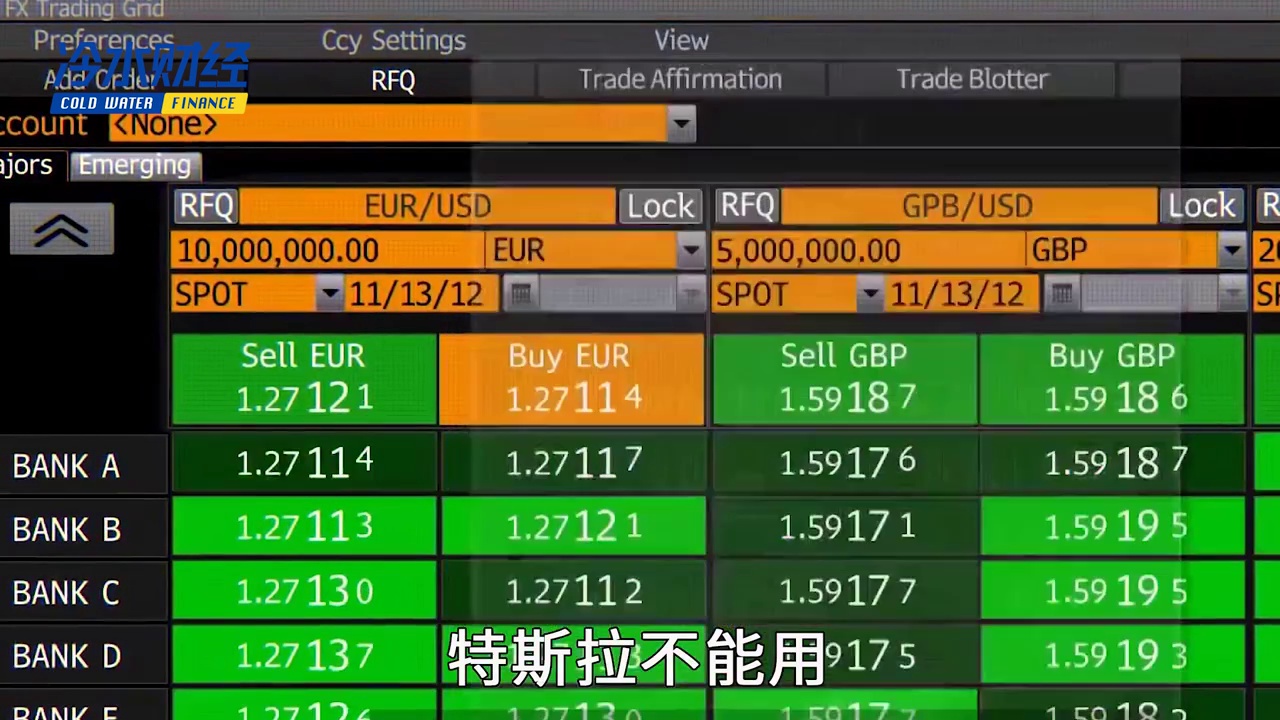Click the BANK C row label
Viewport: 1280px width, 720px height.
tap(66, 593)
